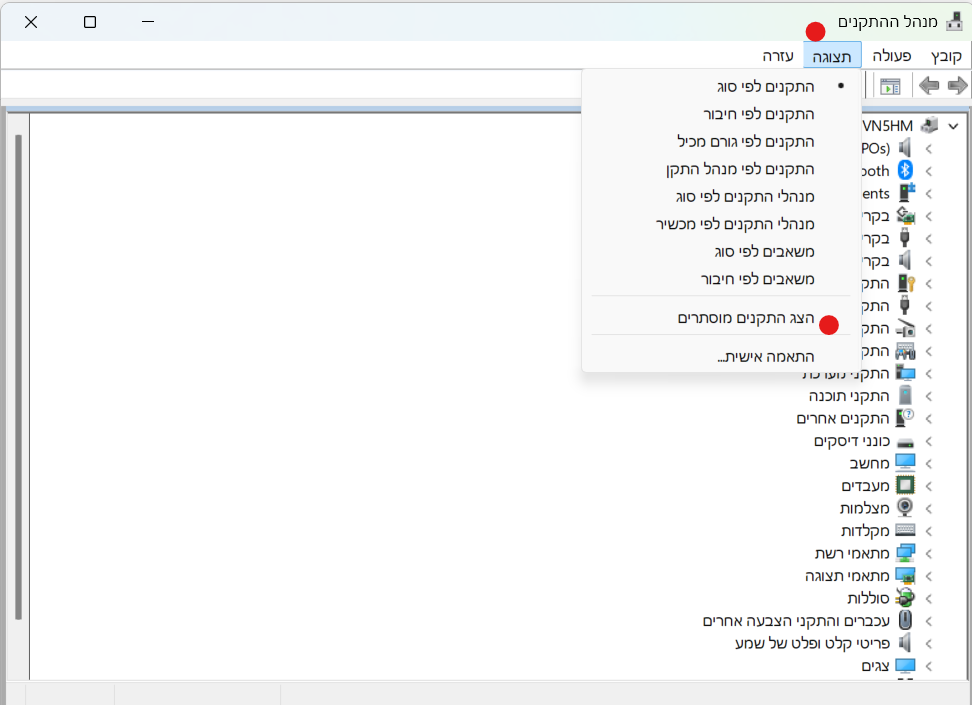Choose 'התקנים לפי חיבור' view option

click(x=758, y=114)
